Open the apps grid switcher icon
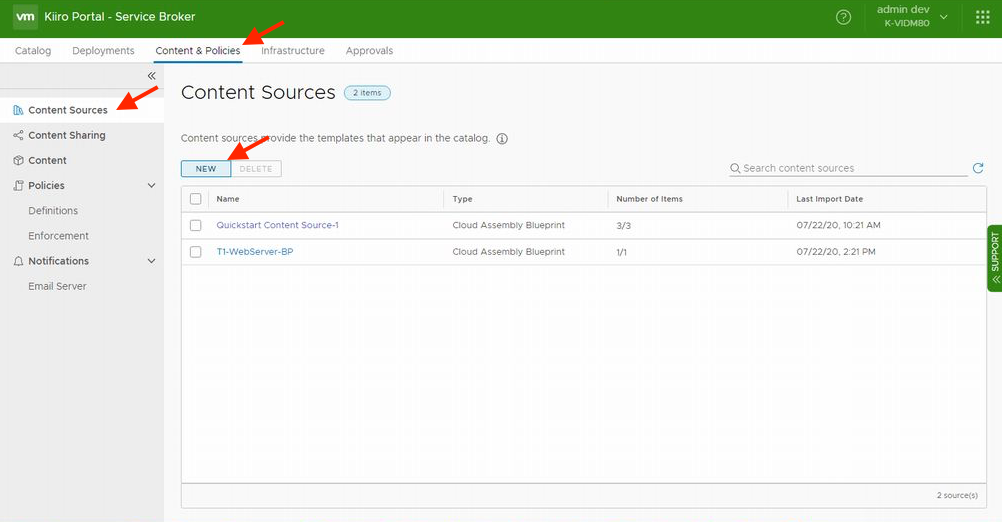Image resolution: width=1002 pixels, height=522 pixels. click(x=983, y=17)
